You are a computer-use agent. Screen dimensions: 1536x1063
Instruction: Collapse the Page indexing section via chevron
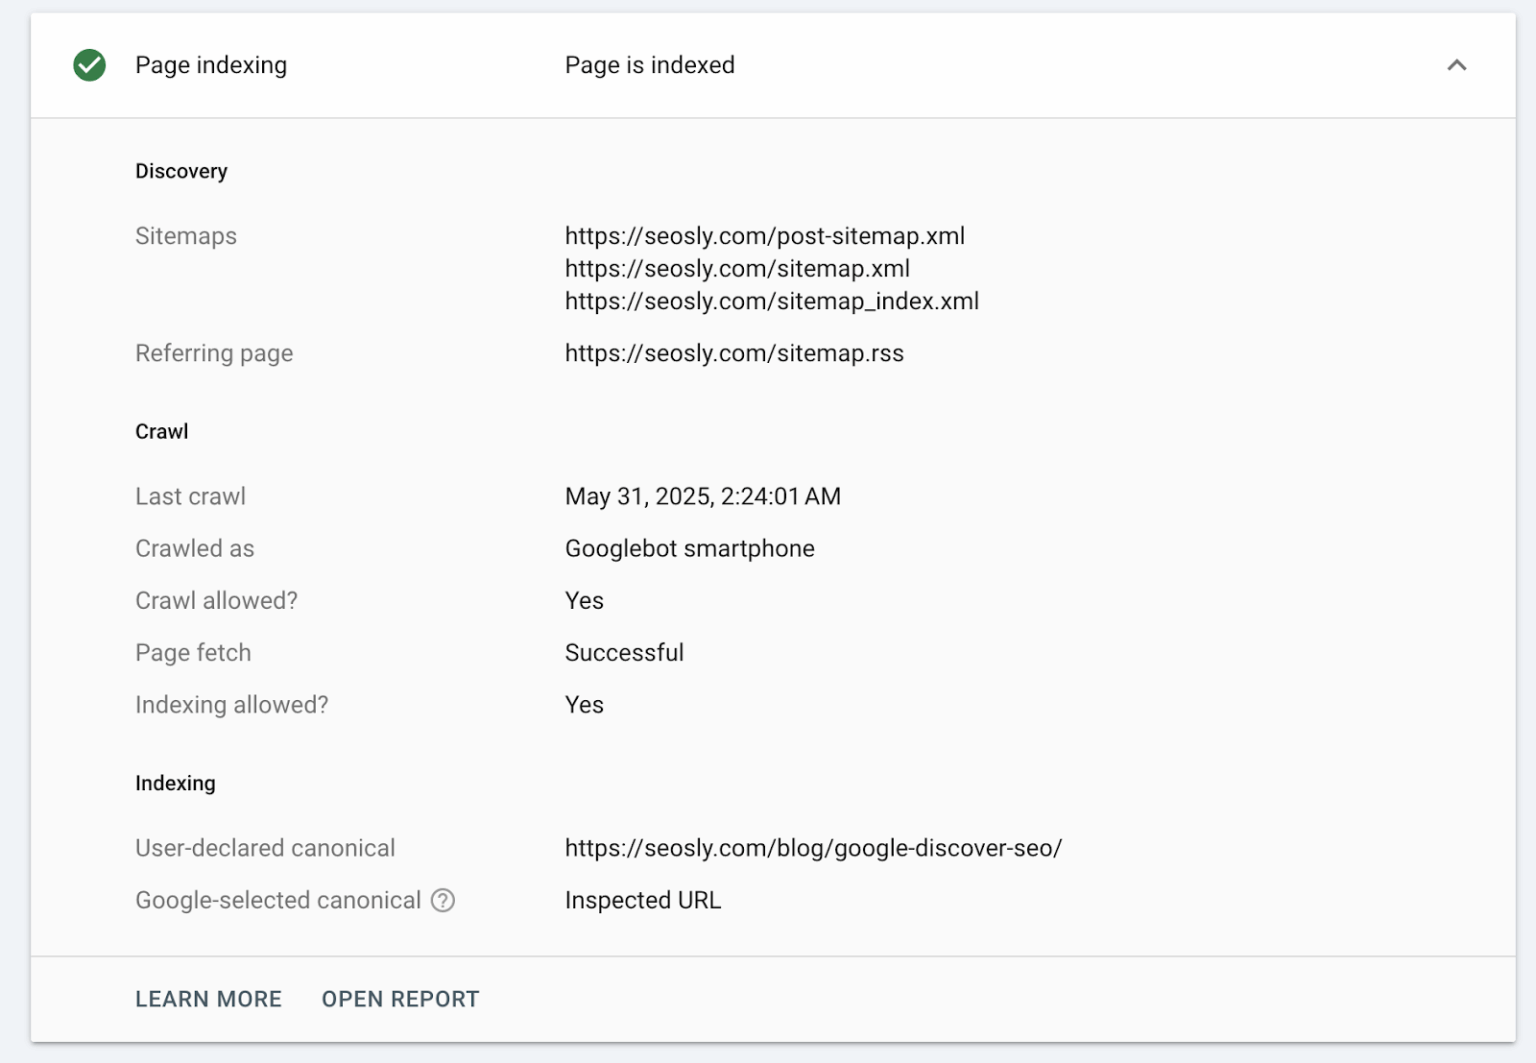click(1457, 65)
